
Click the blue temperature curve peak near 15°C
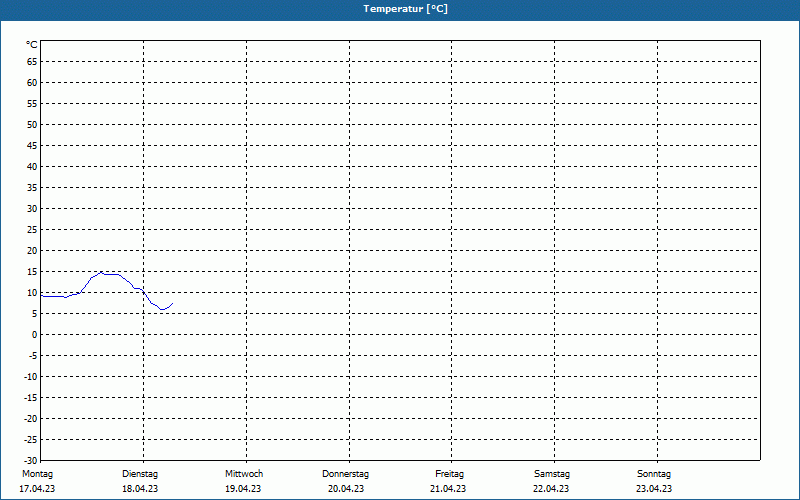101,273
